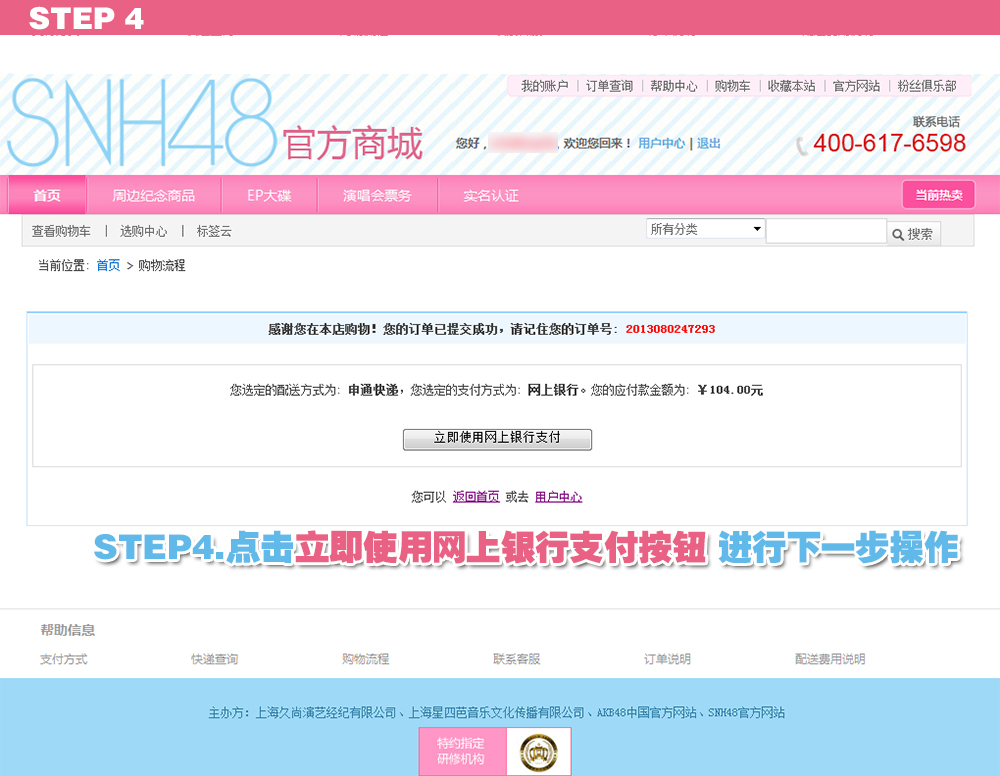Open 订单查询 in top bar
Image resolution: width=1000 pixels, height=776 pixels.
pyautogui.click(x=609, y=86)
